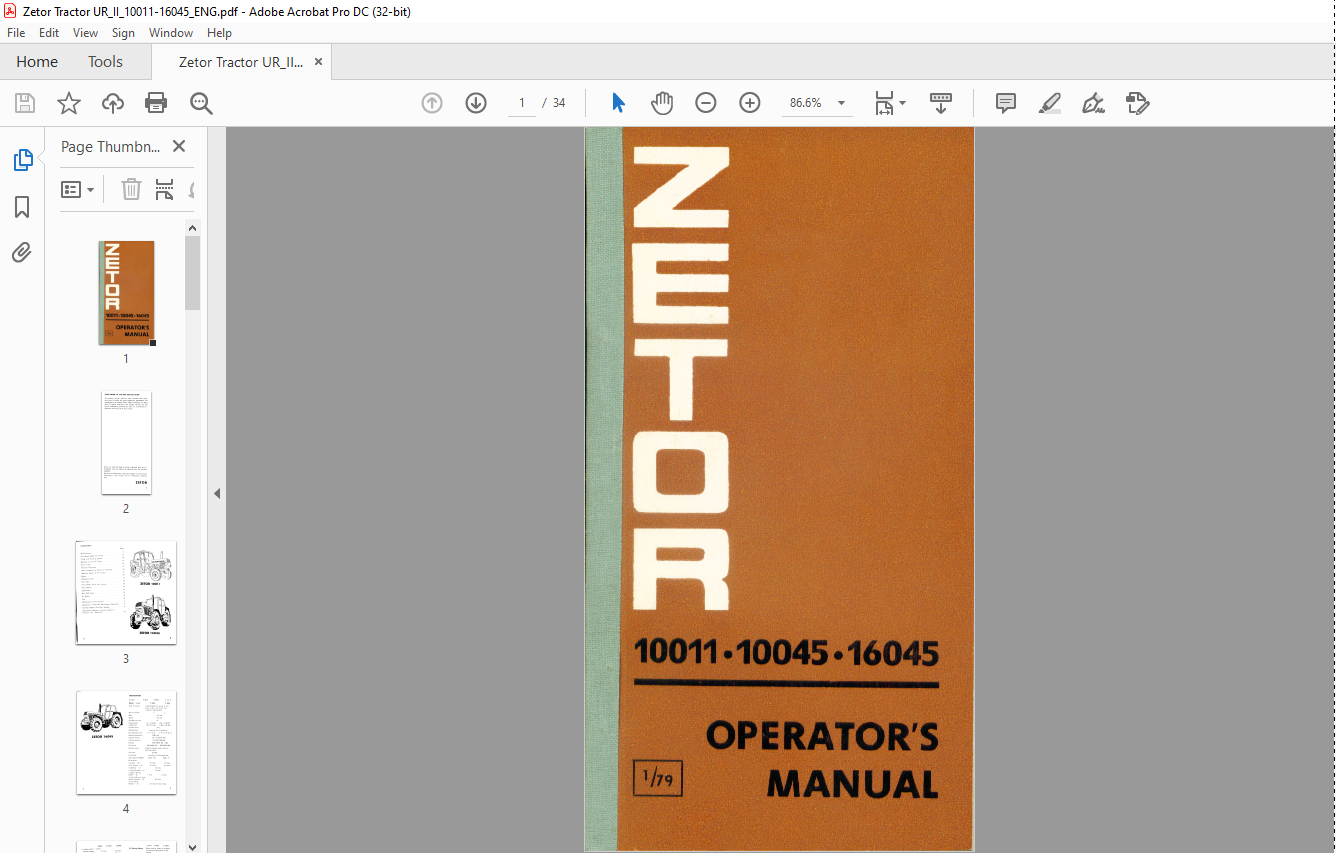Switch to the Tools tab

click(x=105, y=62)
